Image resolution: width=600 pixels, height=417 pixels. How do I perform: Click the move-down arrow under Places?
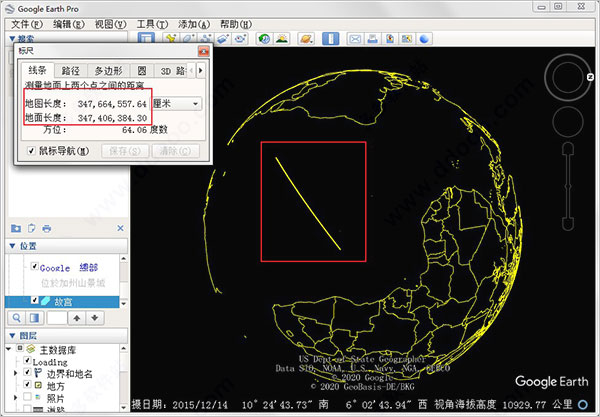[x=95, y=318]
